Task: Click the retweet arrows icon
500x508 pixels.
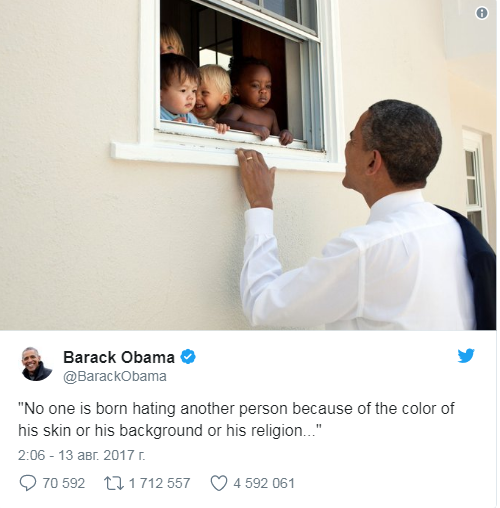Action: (114, 483)
